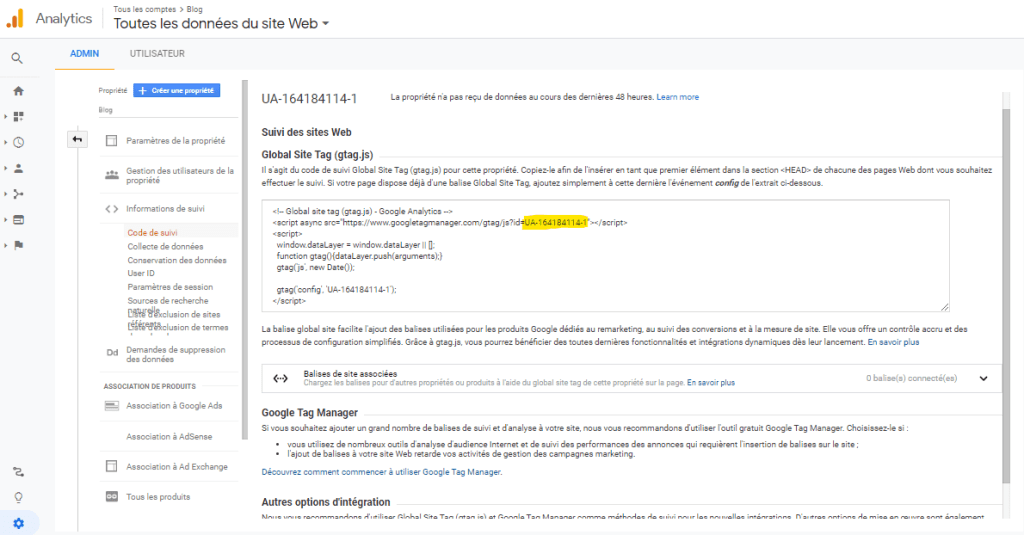
Task: Click En savoir plus link in Balises de site associées
Action: tap(711, 383)
